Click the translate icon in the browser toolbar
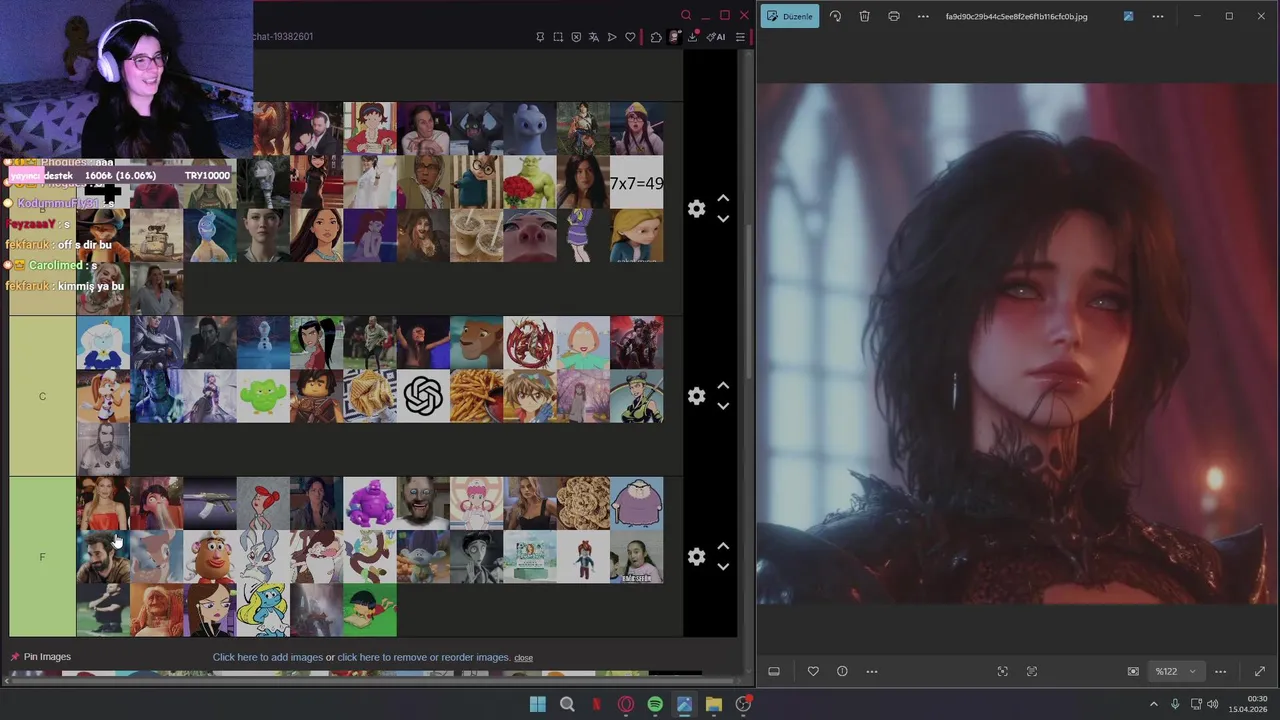The image size is (1280, 720). pos(594,37)
